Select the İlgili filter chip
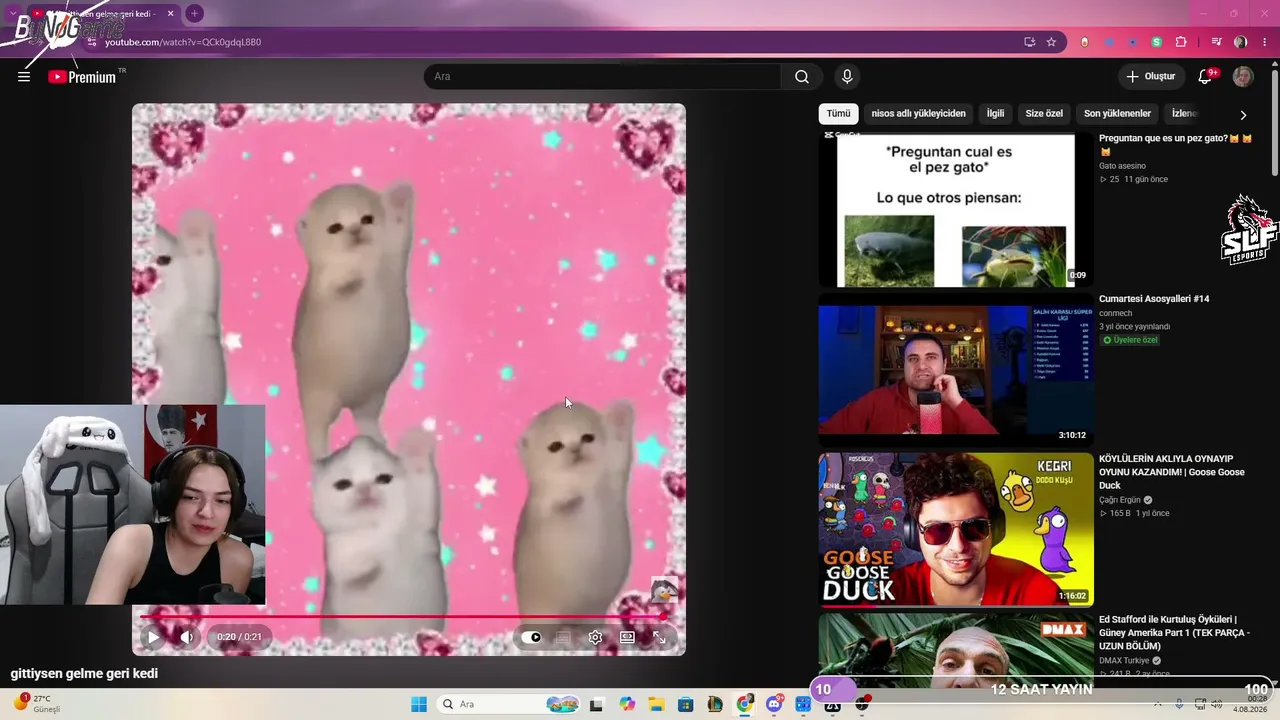This screenshot has height=720, width=1280. click(995, 114)
